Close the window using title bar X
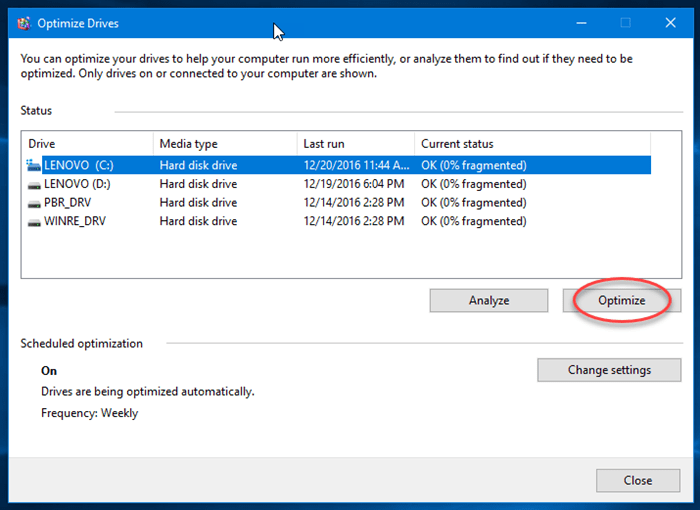This screenshot has width=700, height=510. coord(671,22)
